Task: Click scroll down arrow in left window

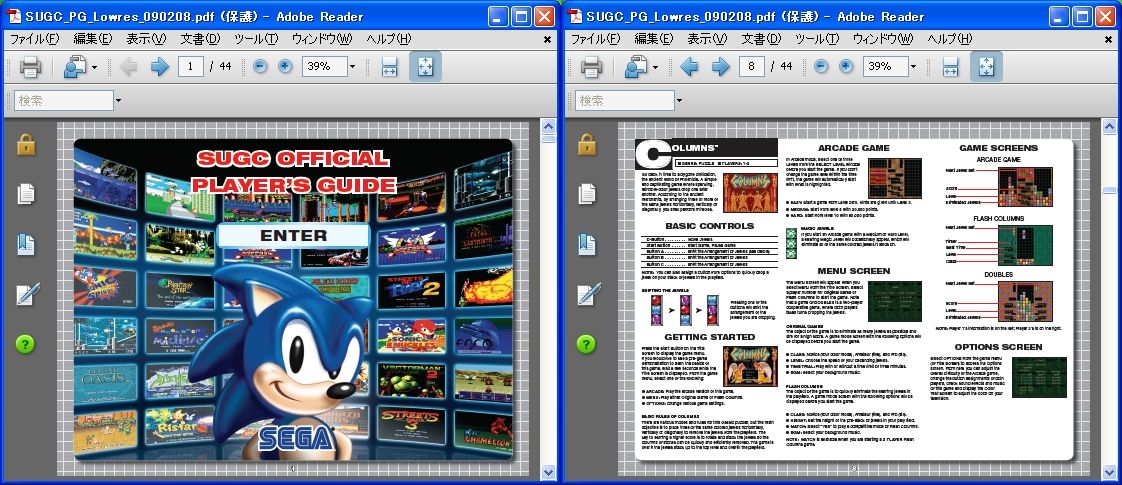Action: [549, 471]
